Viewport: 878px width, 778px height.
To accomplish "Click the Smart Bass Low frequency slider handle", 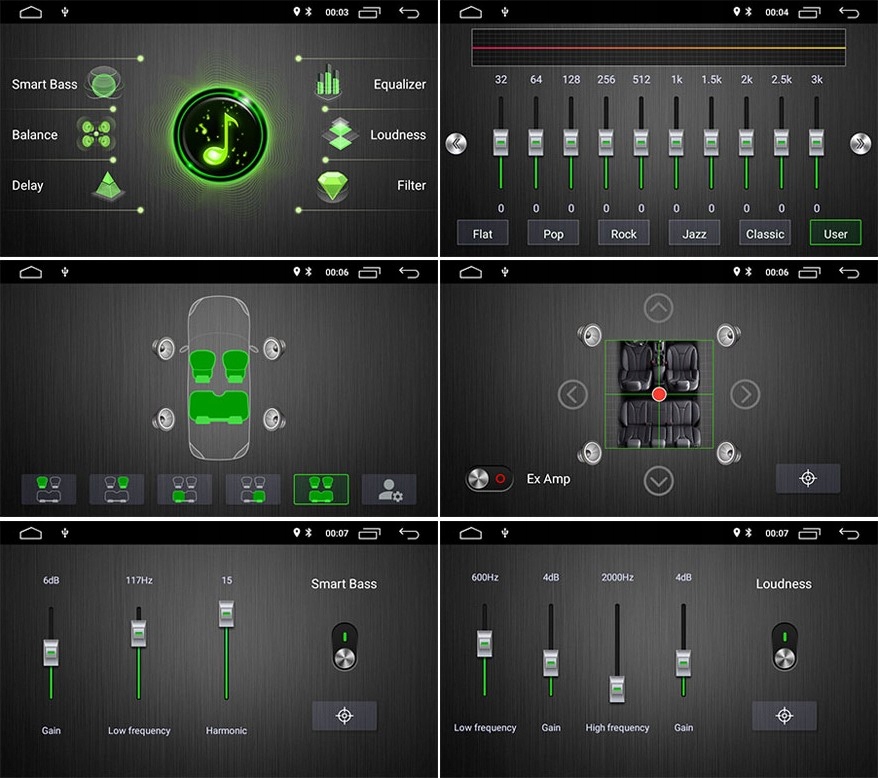I will click(139, 633).
